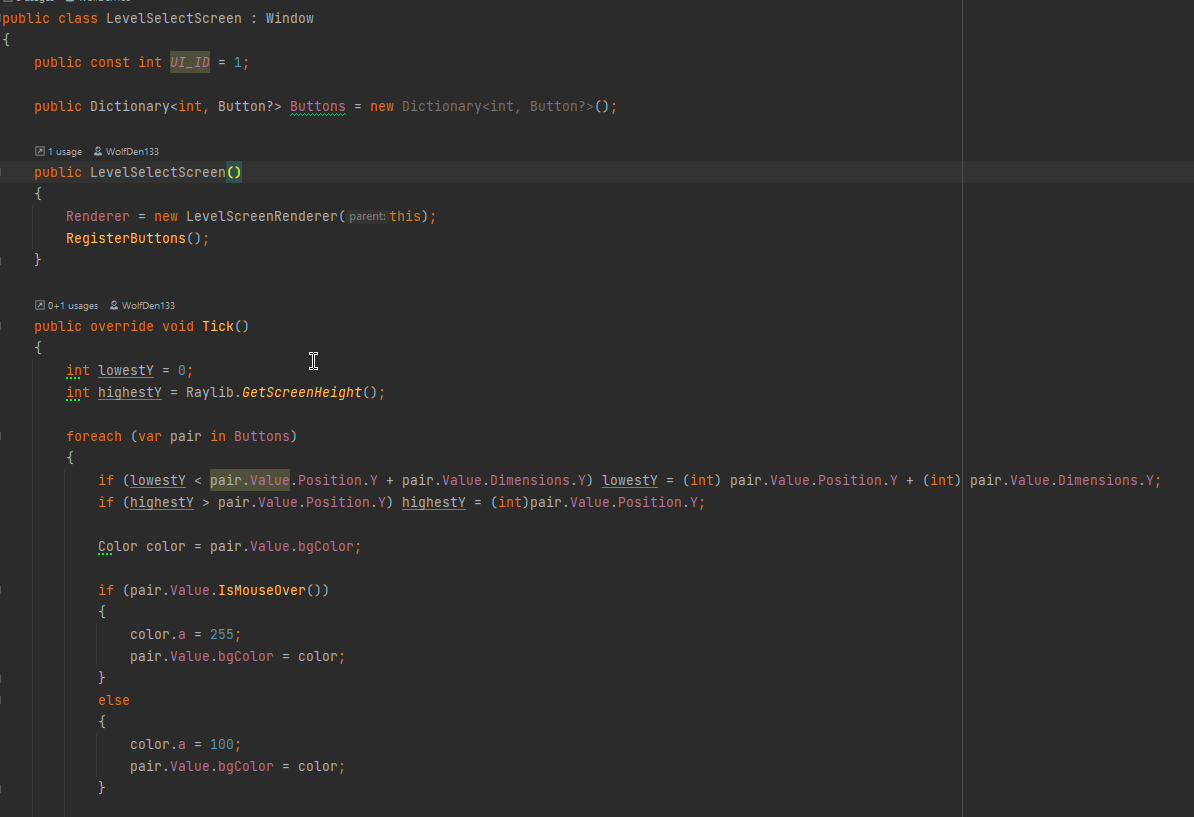
Task: Click the RegisterButtons() method call
Action: pos(126,238)
